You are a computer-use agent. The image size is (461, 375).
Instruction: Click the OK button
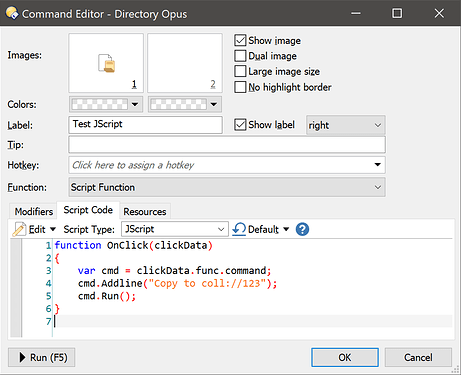(345, 357)
